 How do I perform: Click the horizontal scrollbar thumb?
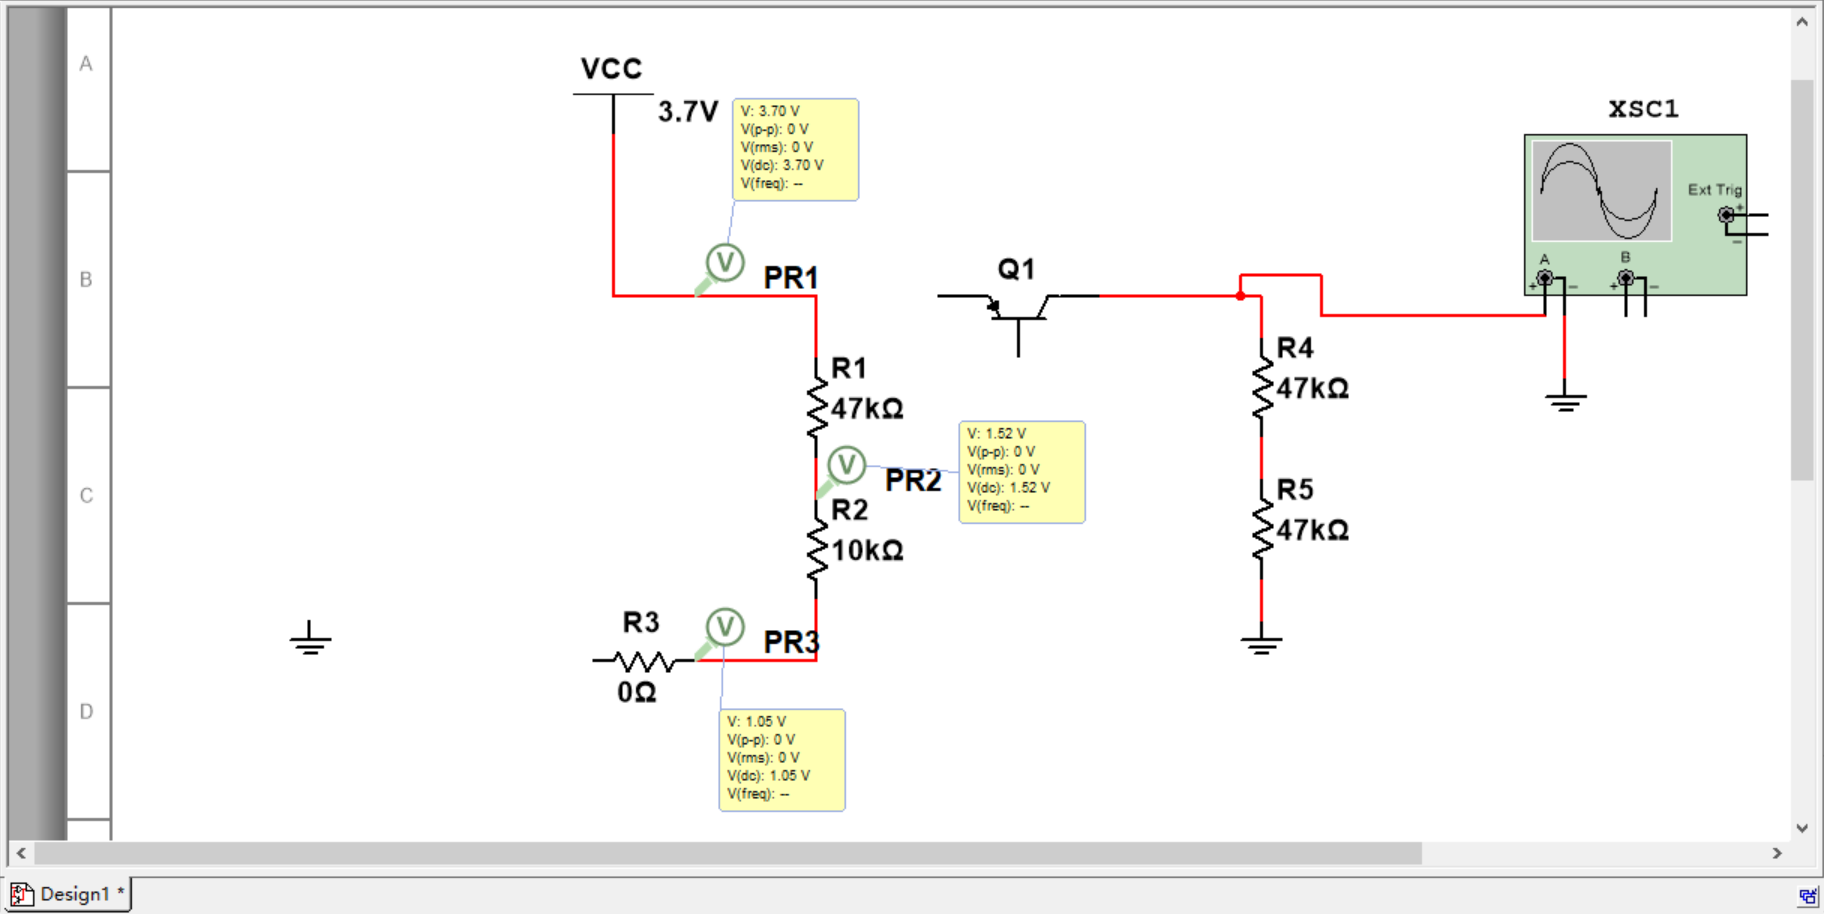[728, 853]
